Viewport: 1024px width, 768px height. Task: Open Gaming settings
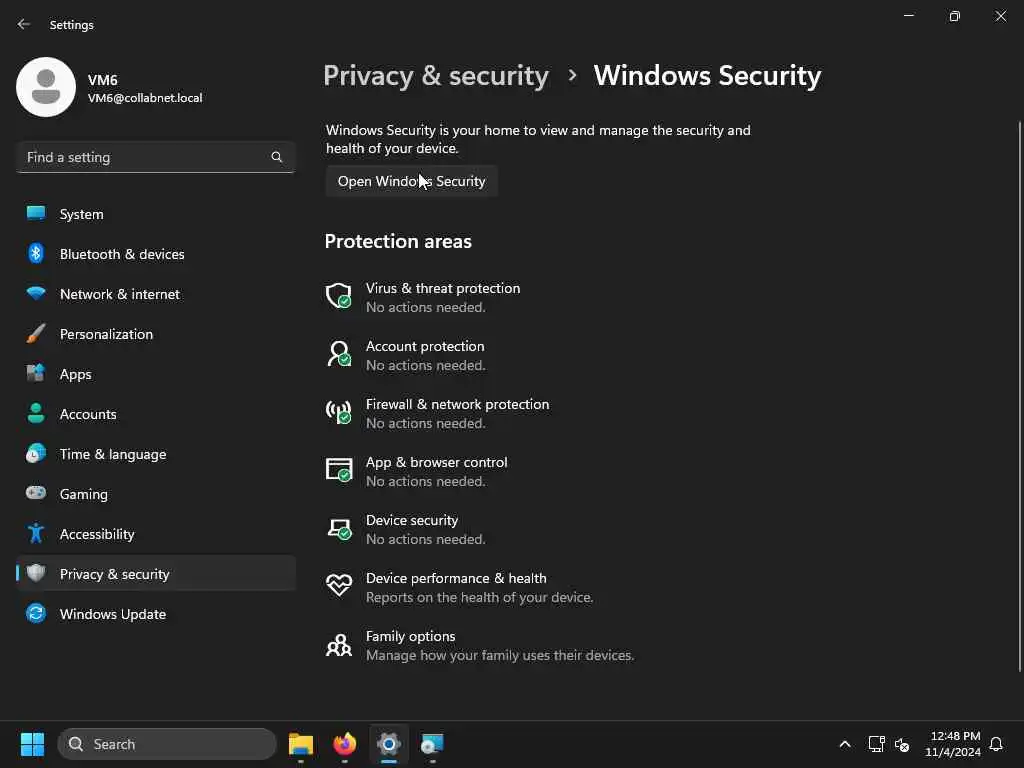coord(155,493)
